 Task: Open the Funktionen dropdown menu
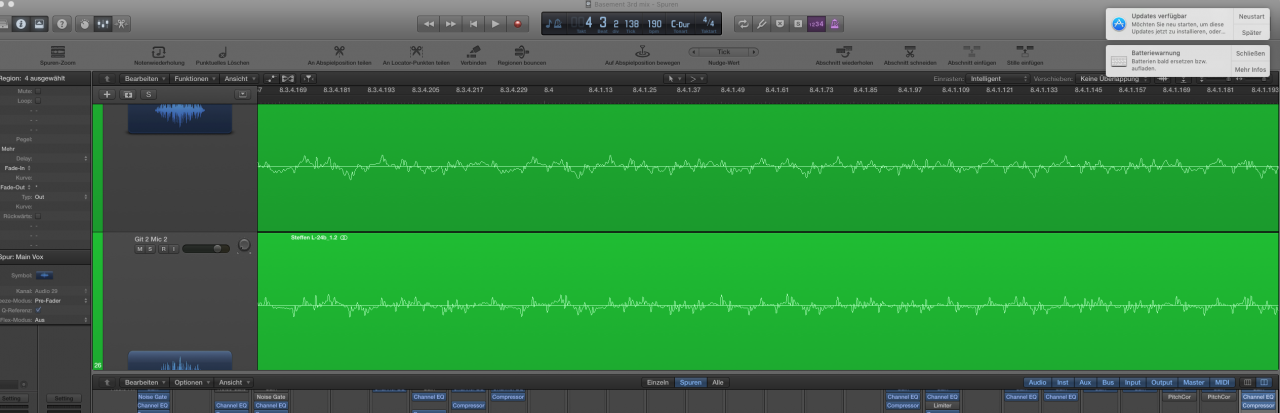(x=192, y=78)
